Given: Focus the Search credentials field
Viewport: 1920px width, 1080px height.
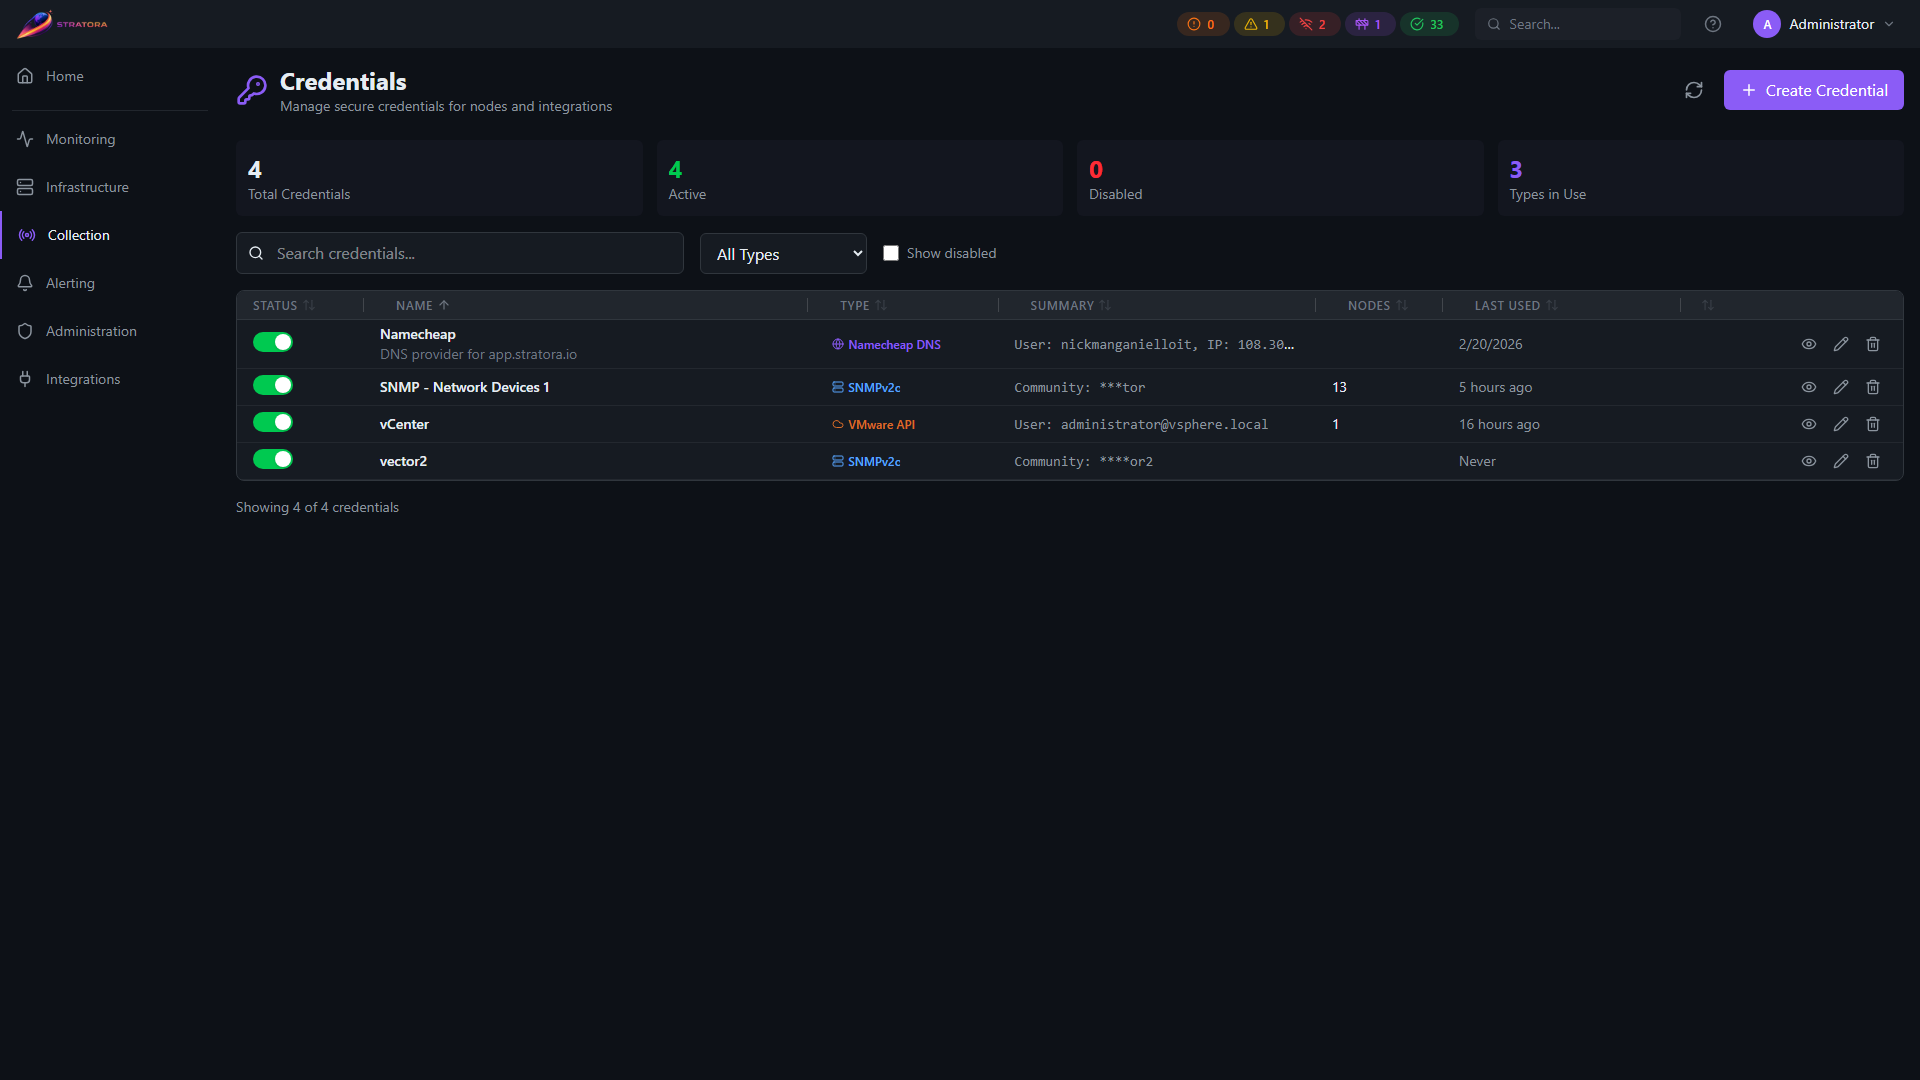Looking at the screenshot, I should 460,253.
